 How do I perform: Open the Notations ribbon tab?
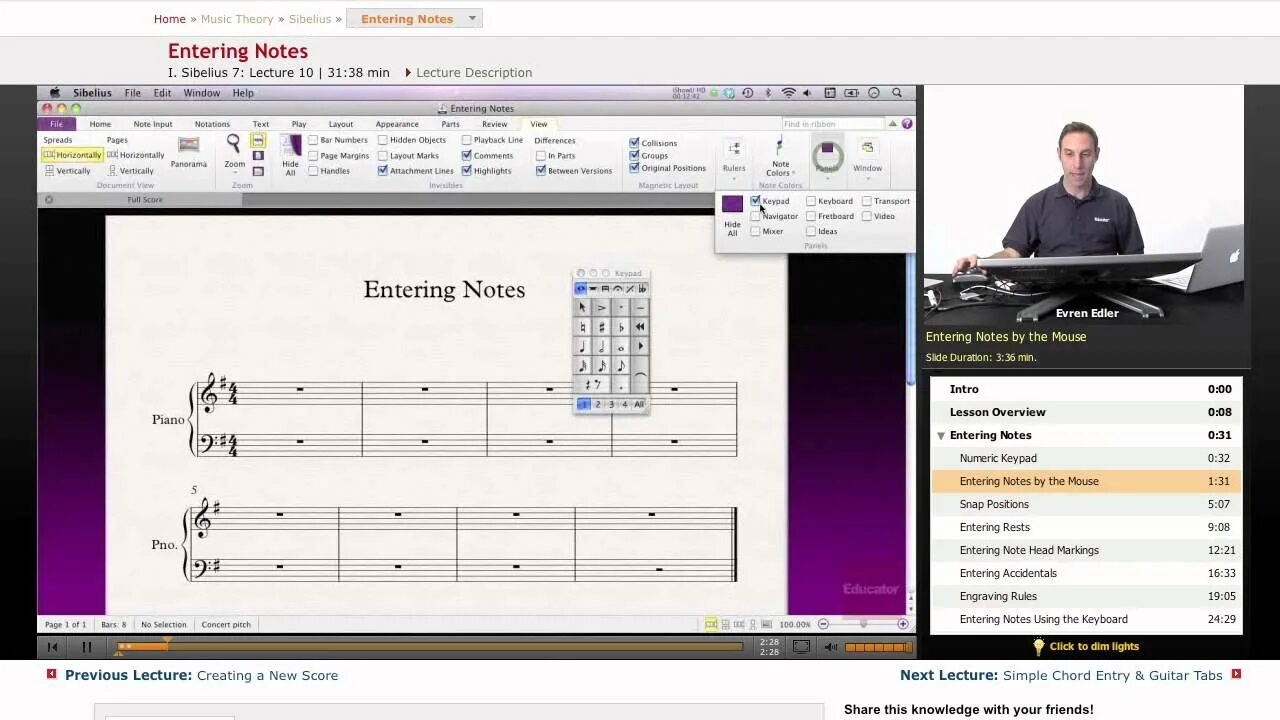(212, 124)
